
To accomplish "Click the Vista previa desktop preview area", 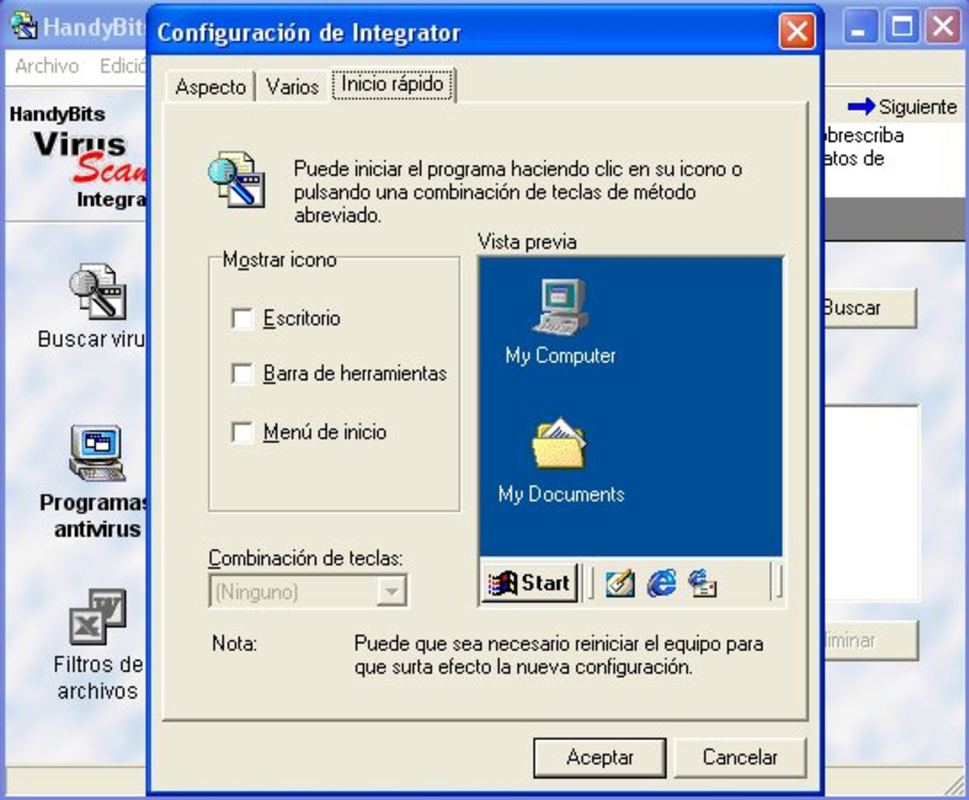I will pos(631,406).
